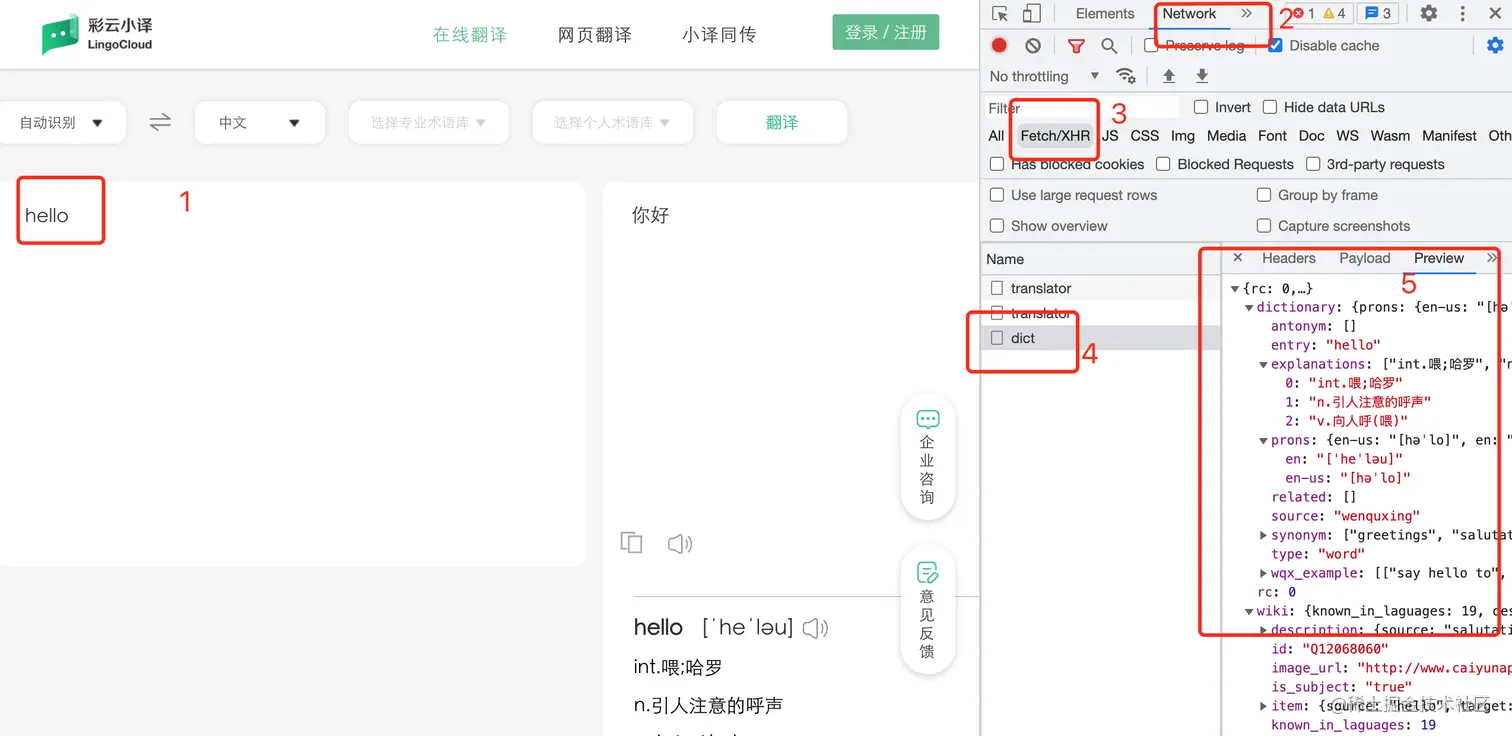The width and height of the screenshot is (1512, 736).
Task: Click the 翻译 translate button
Action: pos(782,122)
